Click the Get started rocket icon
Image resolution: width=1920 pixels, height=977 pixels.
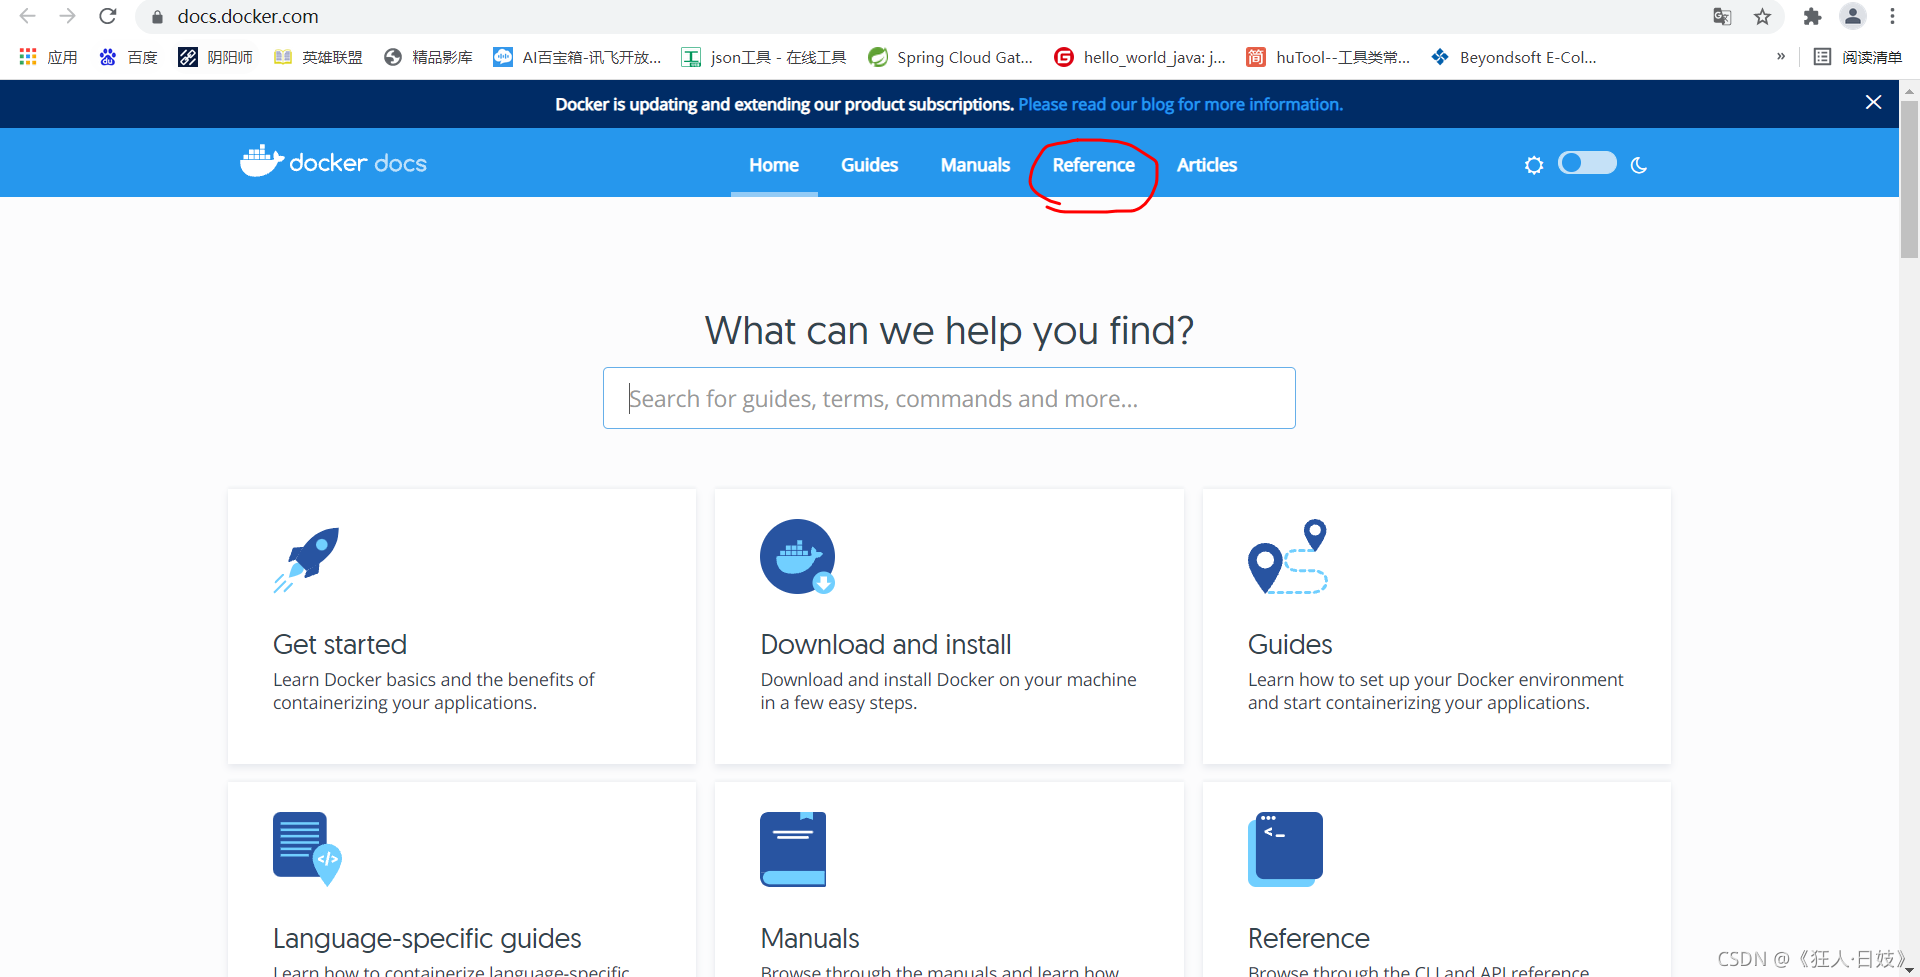click(x=307, y=559)
